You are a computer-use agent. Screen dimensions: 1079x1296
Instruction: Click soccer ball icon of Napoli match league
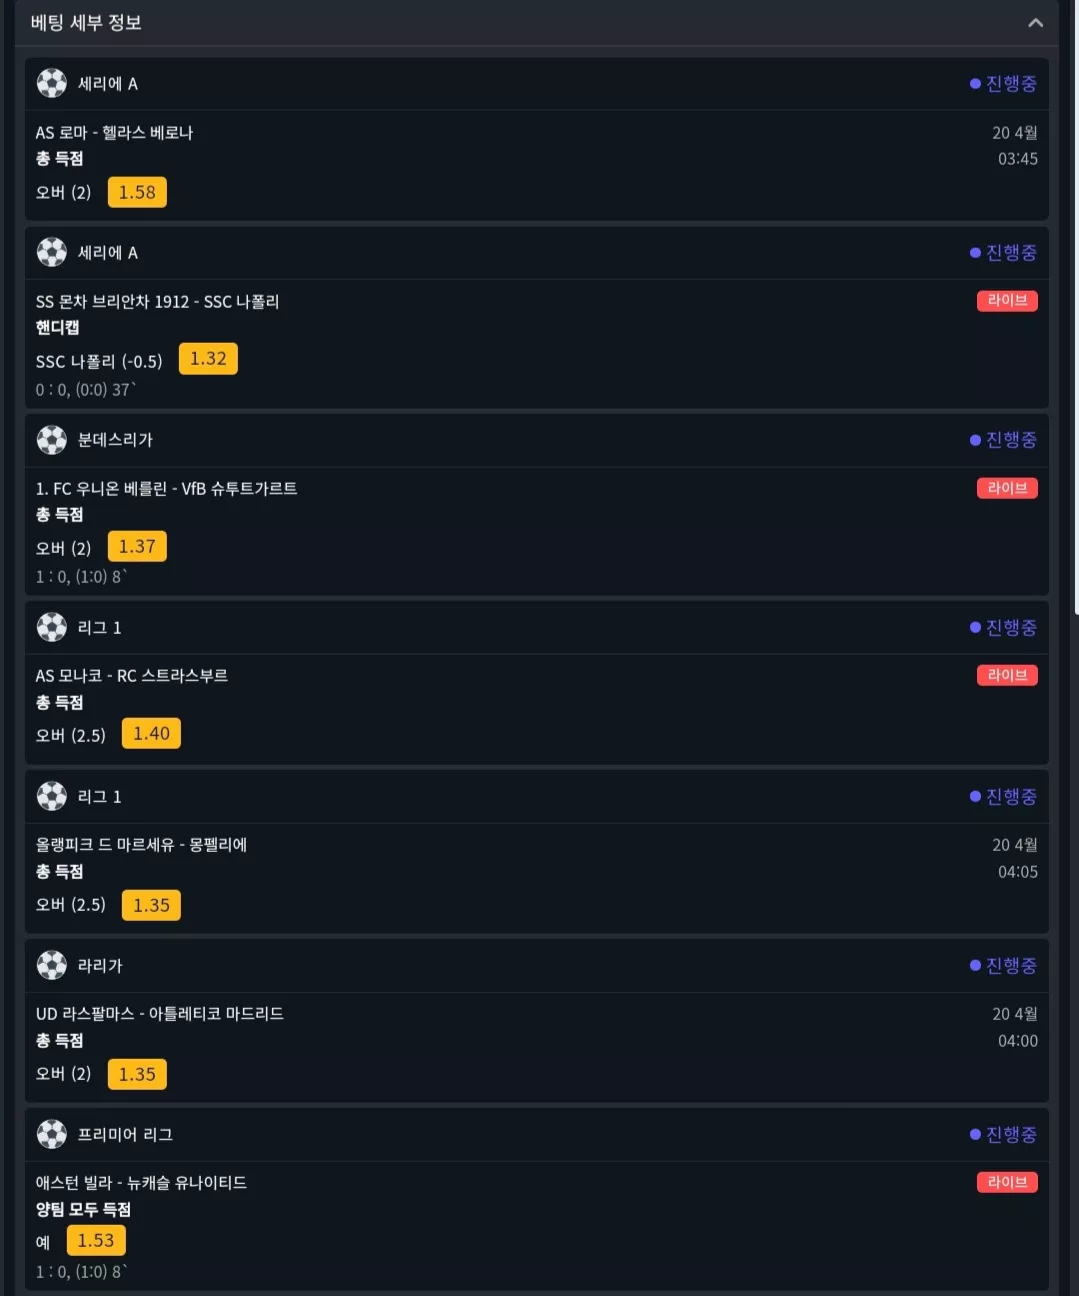pos(52,252)
